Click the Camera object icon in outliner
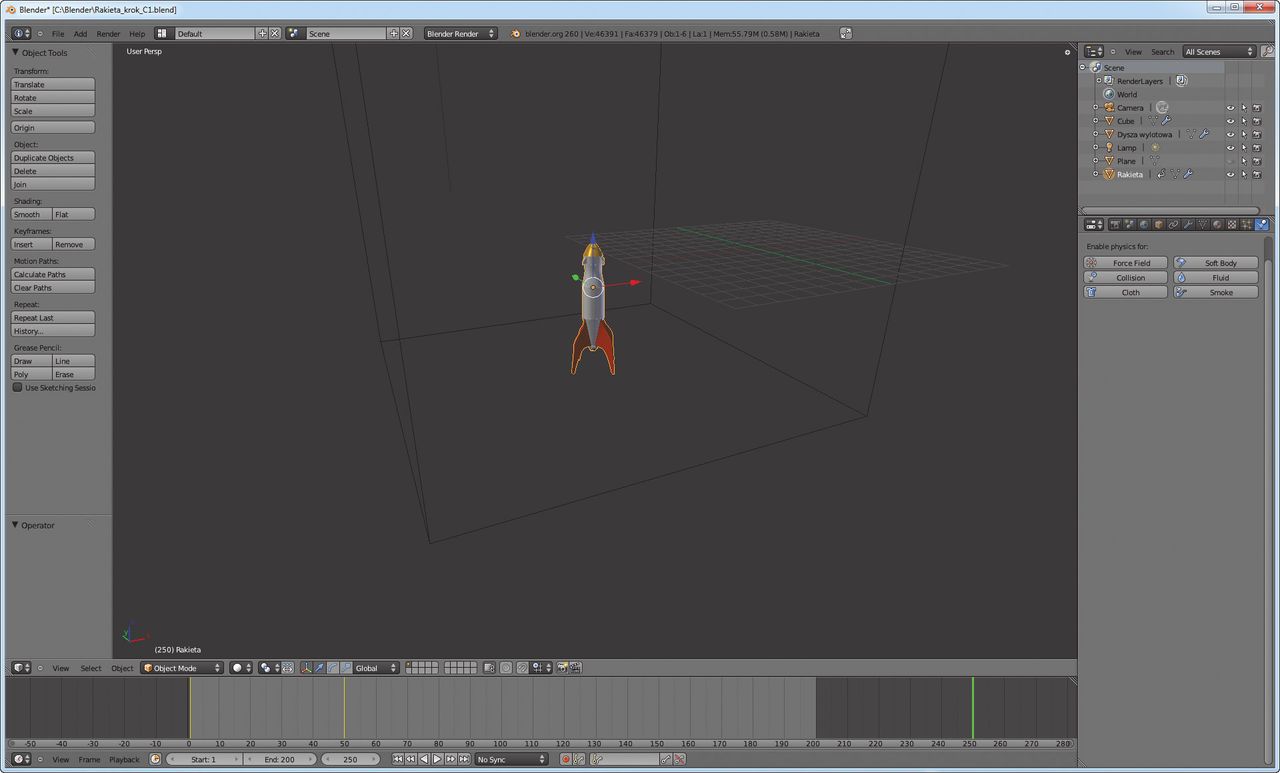The image size is (1280, 773). [1109, 107]
